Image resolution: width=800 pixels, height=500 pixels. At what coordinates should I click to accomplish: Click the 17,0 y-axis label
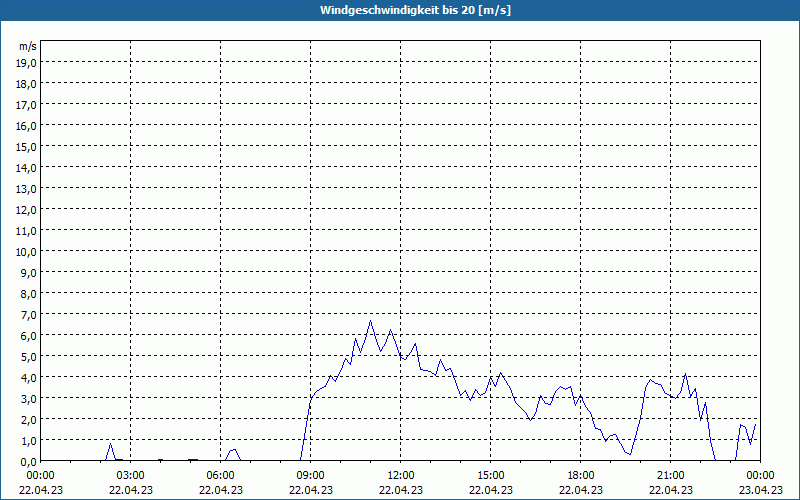27,105
